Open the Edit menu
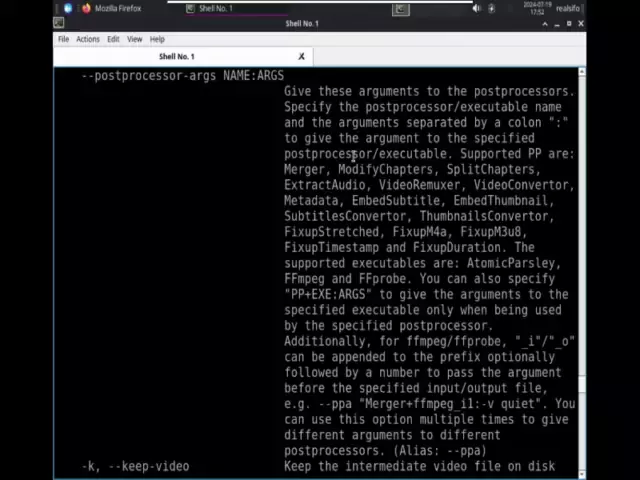This screenshot has height=480, width=640. pyautogui.click(x=113, y=39)
